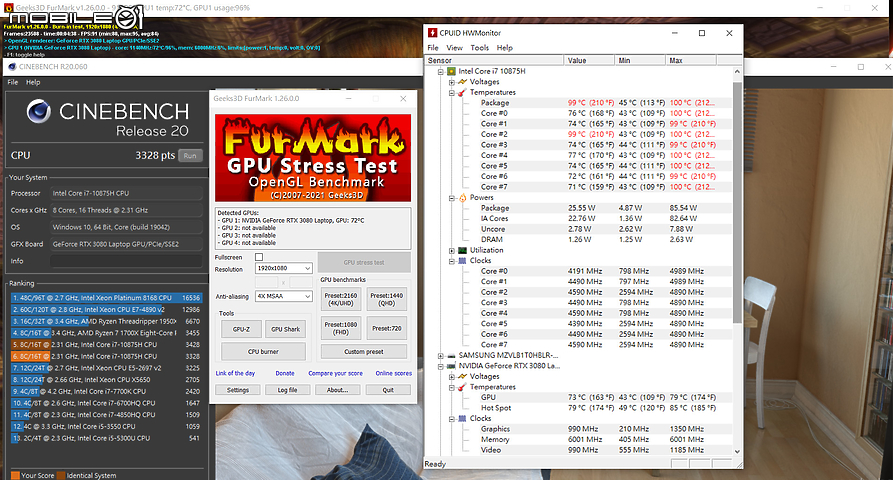893x480 pixels.
Task: Click the About... button in FurMark
Action: point(337,390)
